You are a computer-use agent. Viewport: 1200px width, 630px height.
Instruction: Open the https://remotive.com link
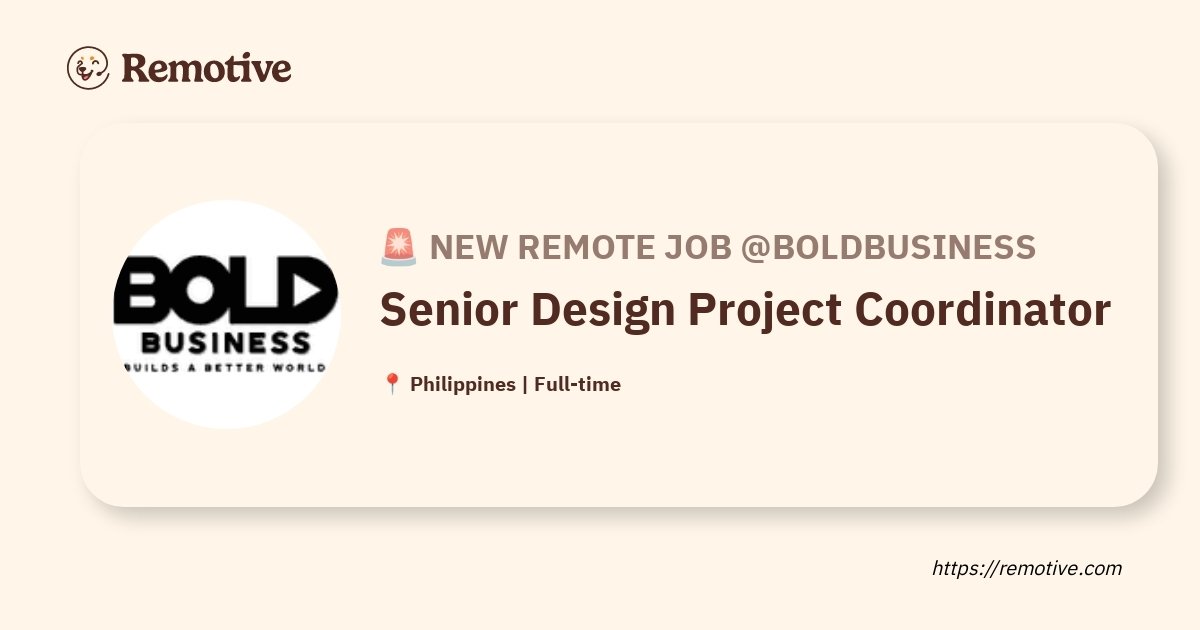[x=1027, y=568]
